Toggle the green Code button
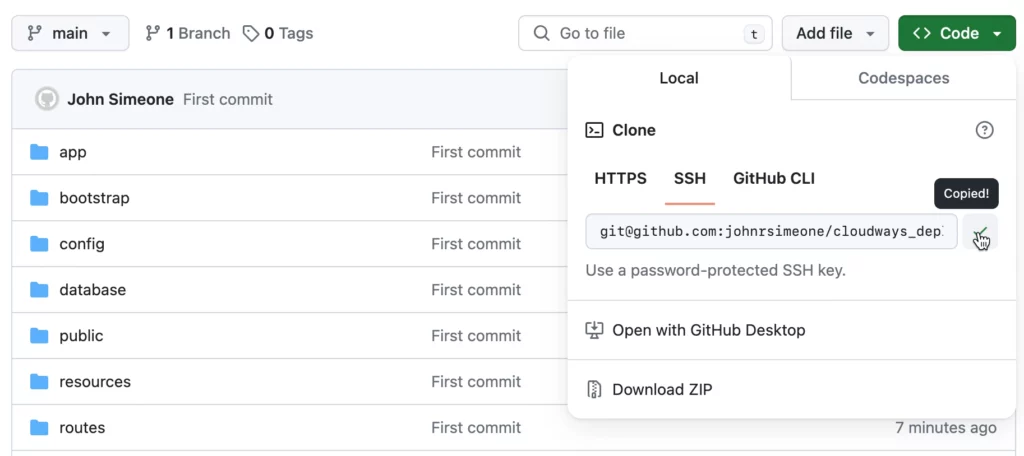This screenshot has width=1024, height=456. [x=957, y=33]
